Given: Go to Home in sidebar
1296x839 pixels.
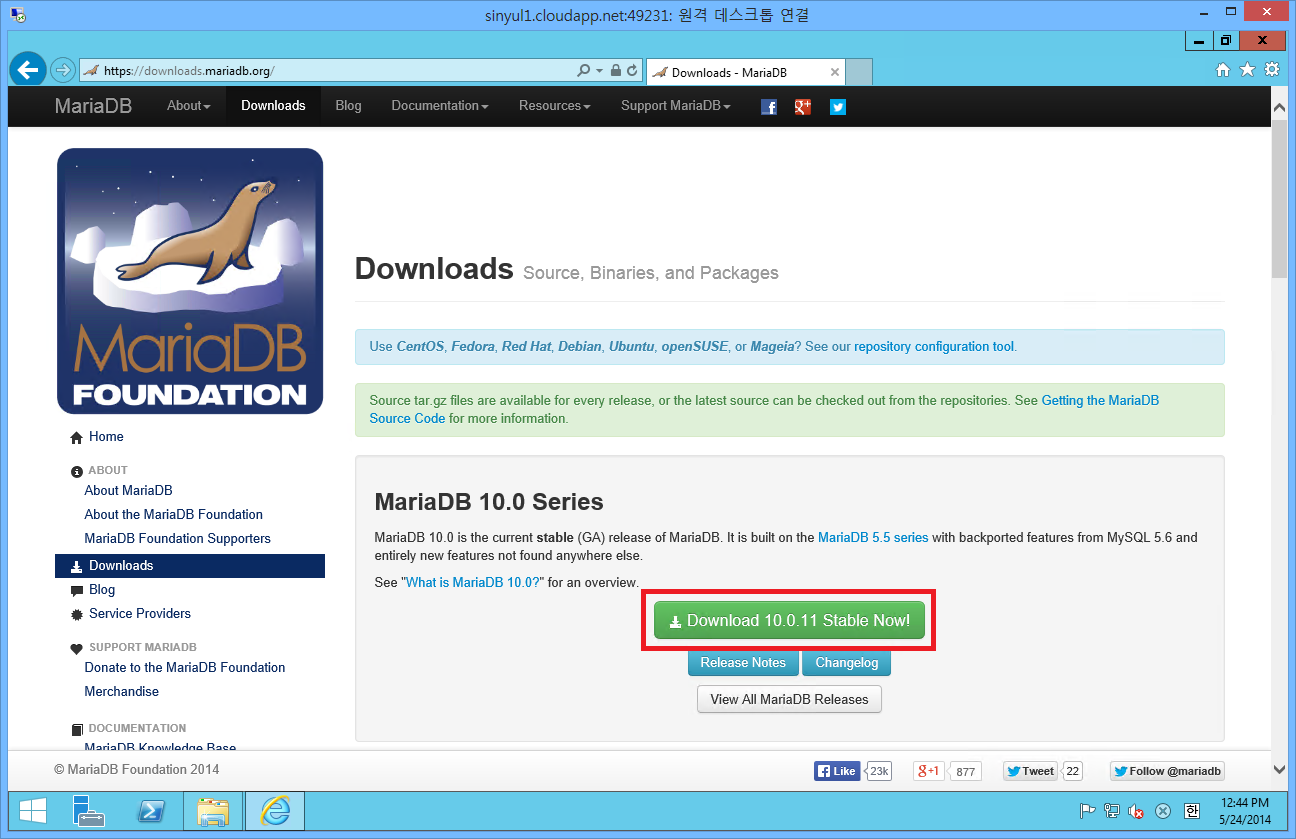Looking at the screenshot, I should point(106,437).
